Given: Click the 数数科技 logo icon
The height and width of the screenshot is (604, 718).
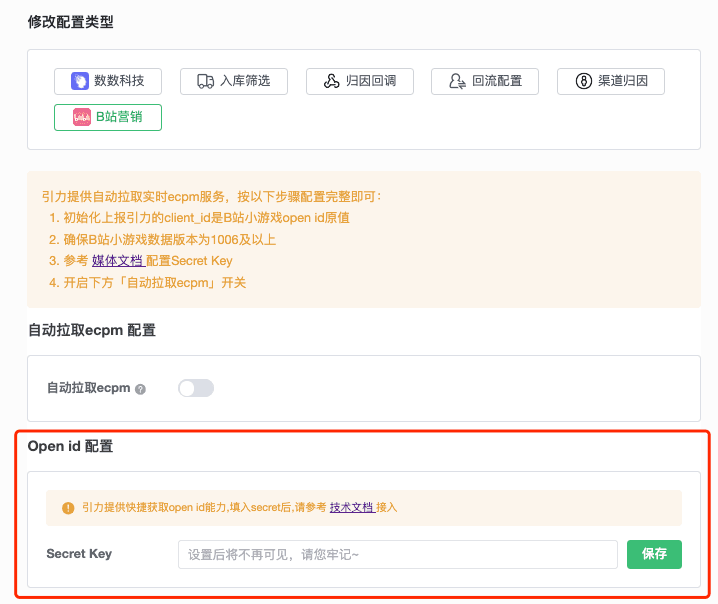Looking at the screenshot, I should click(80, 81).
